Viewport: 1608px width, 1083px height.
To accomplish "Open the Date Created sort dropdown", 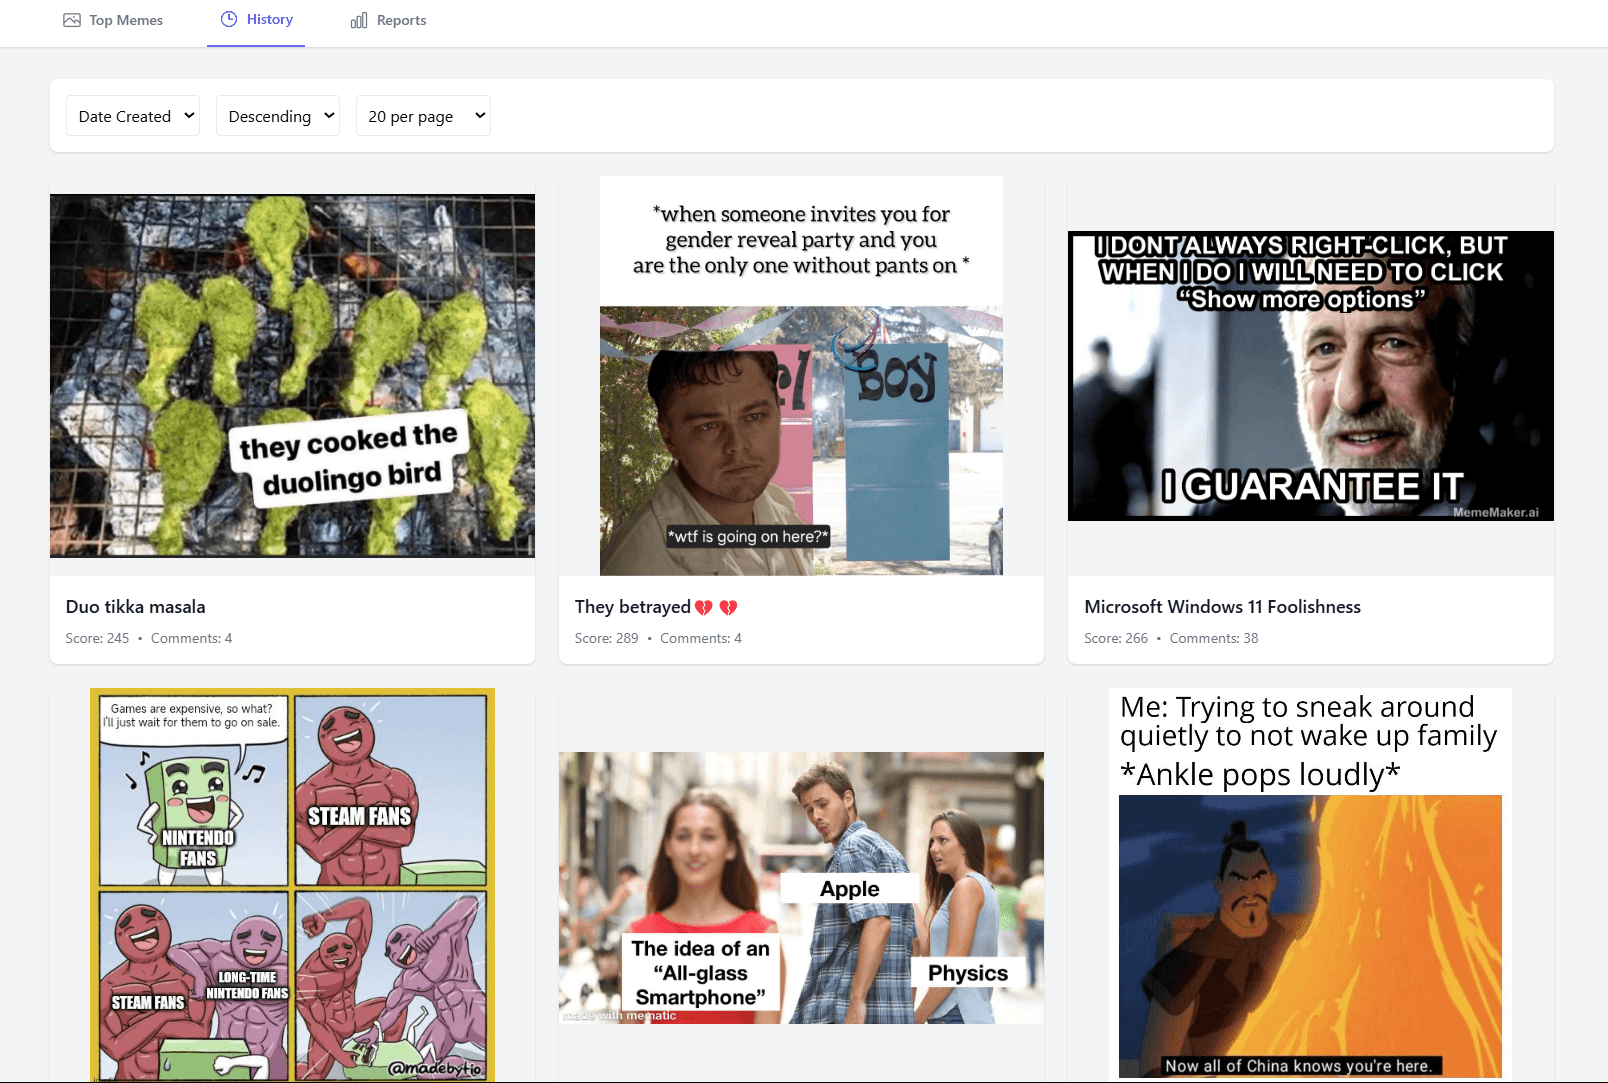I will [x=133, y=116].
